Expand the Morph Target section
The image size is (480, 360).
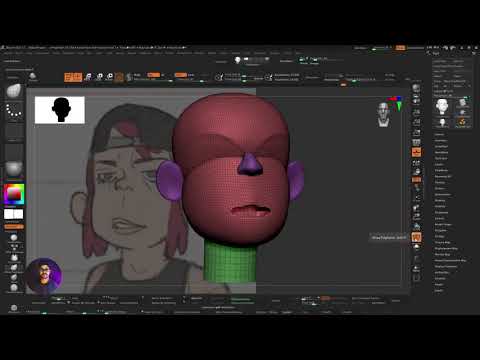[x=443, y=224]
